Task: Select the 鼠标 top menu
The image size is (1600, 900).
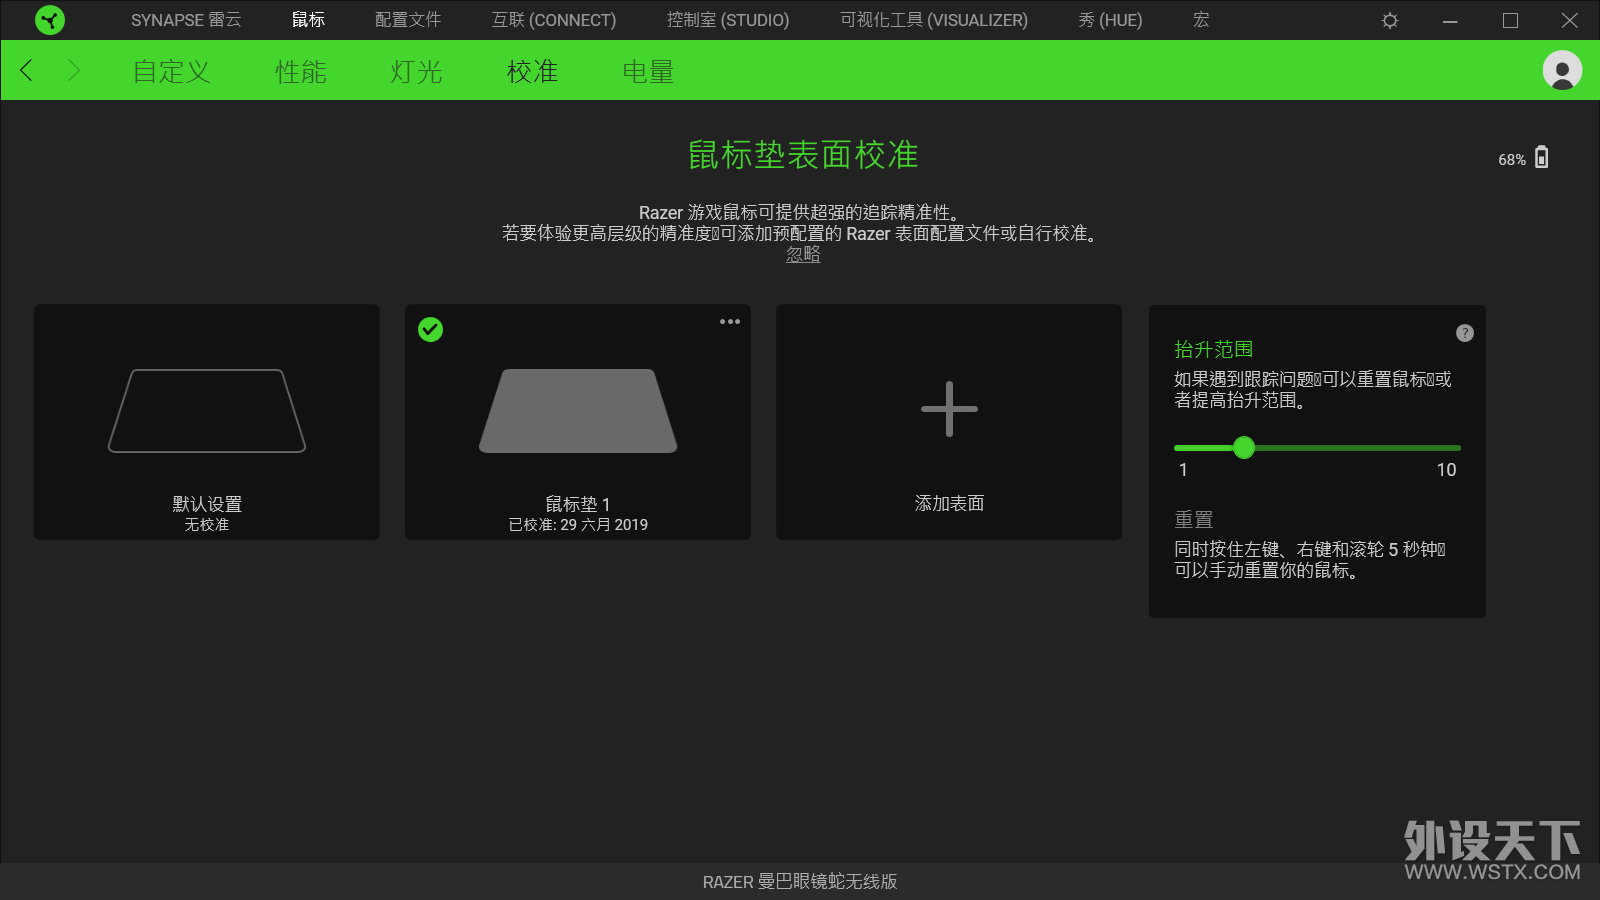Action: coord(308,20)
